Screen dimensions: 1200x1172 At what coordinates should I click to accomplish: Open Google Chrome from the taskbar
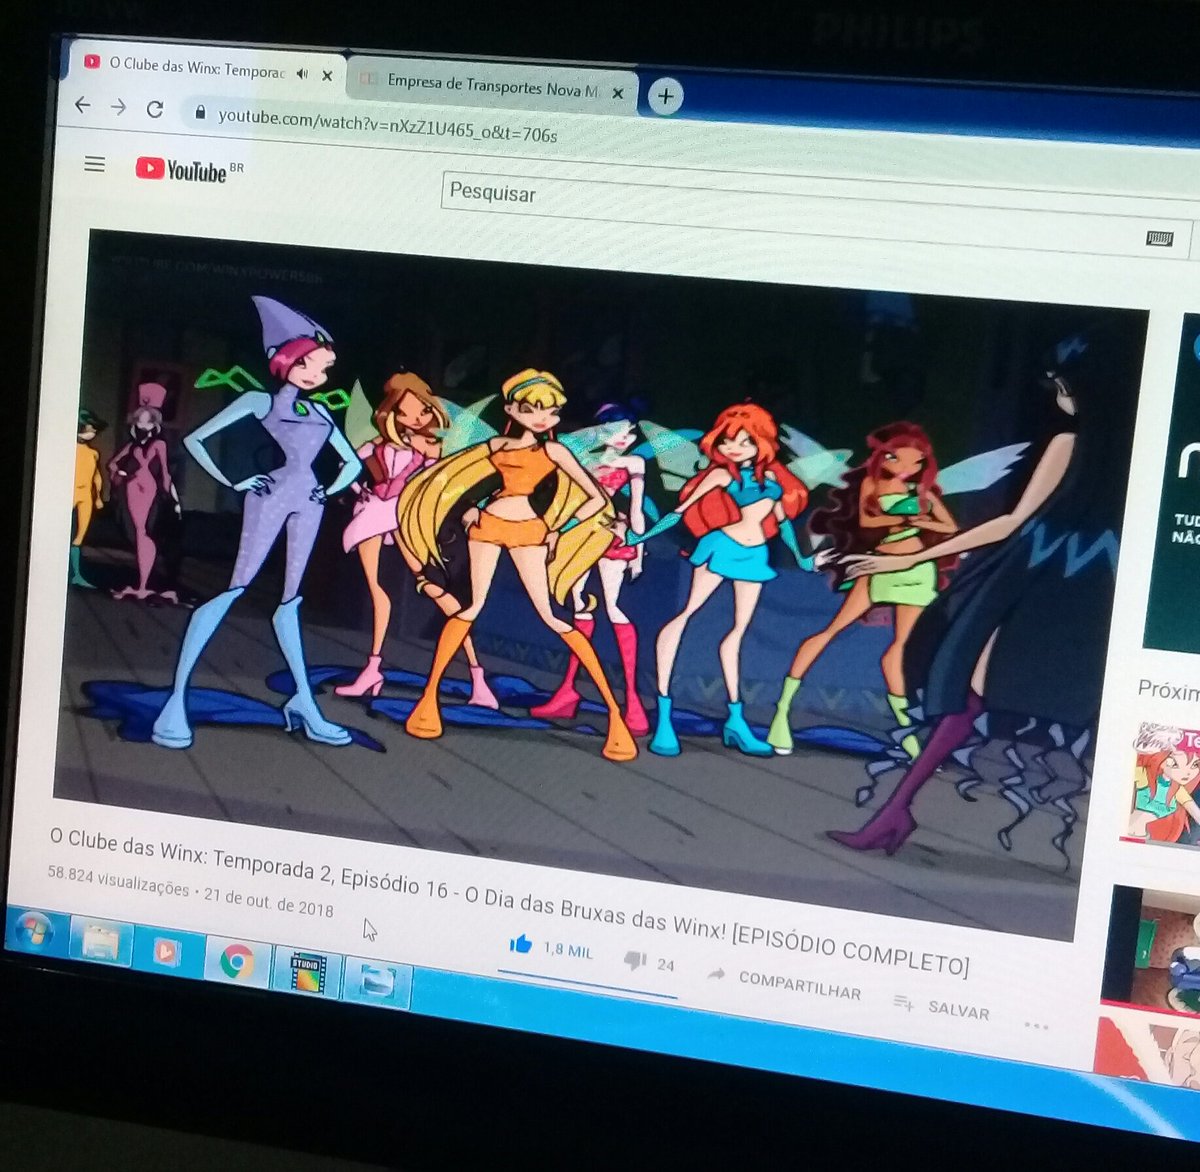pos(236,961)
